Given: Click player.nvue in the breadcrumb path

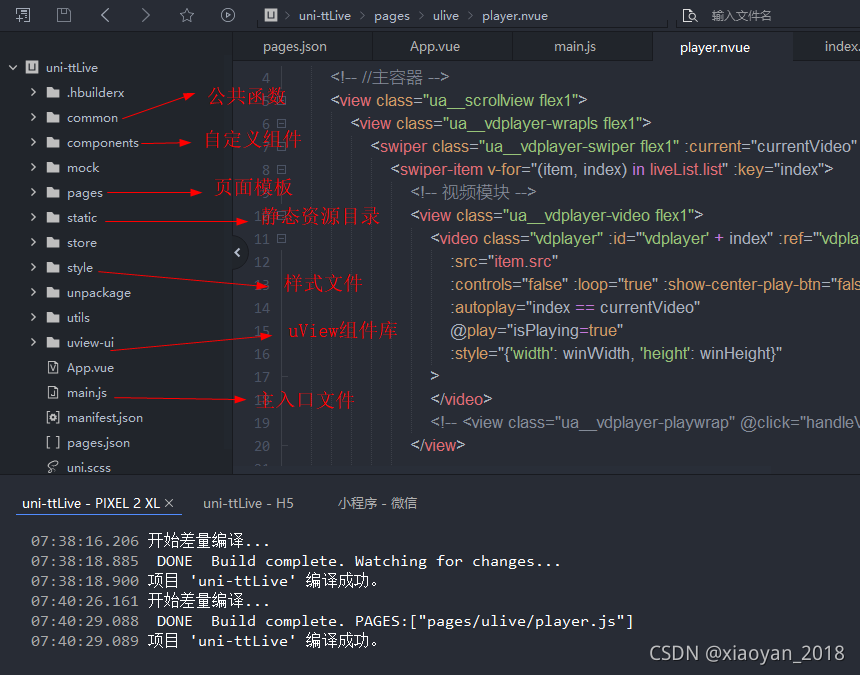Looking at the screenshot, I should (x=514, y=16).
